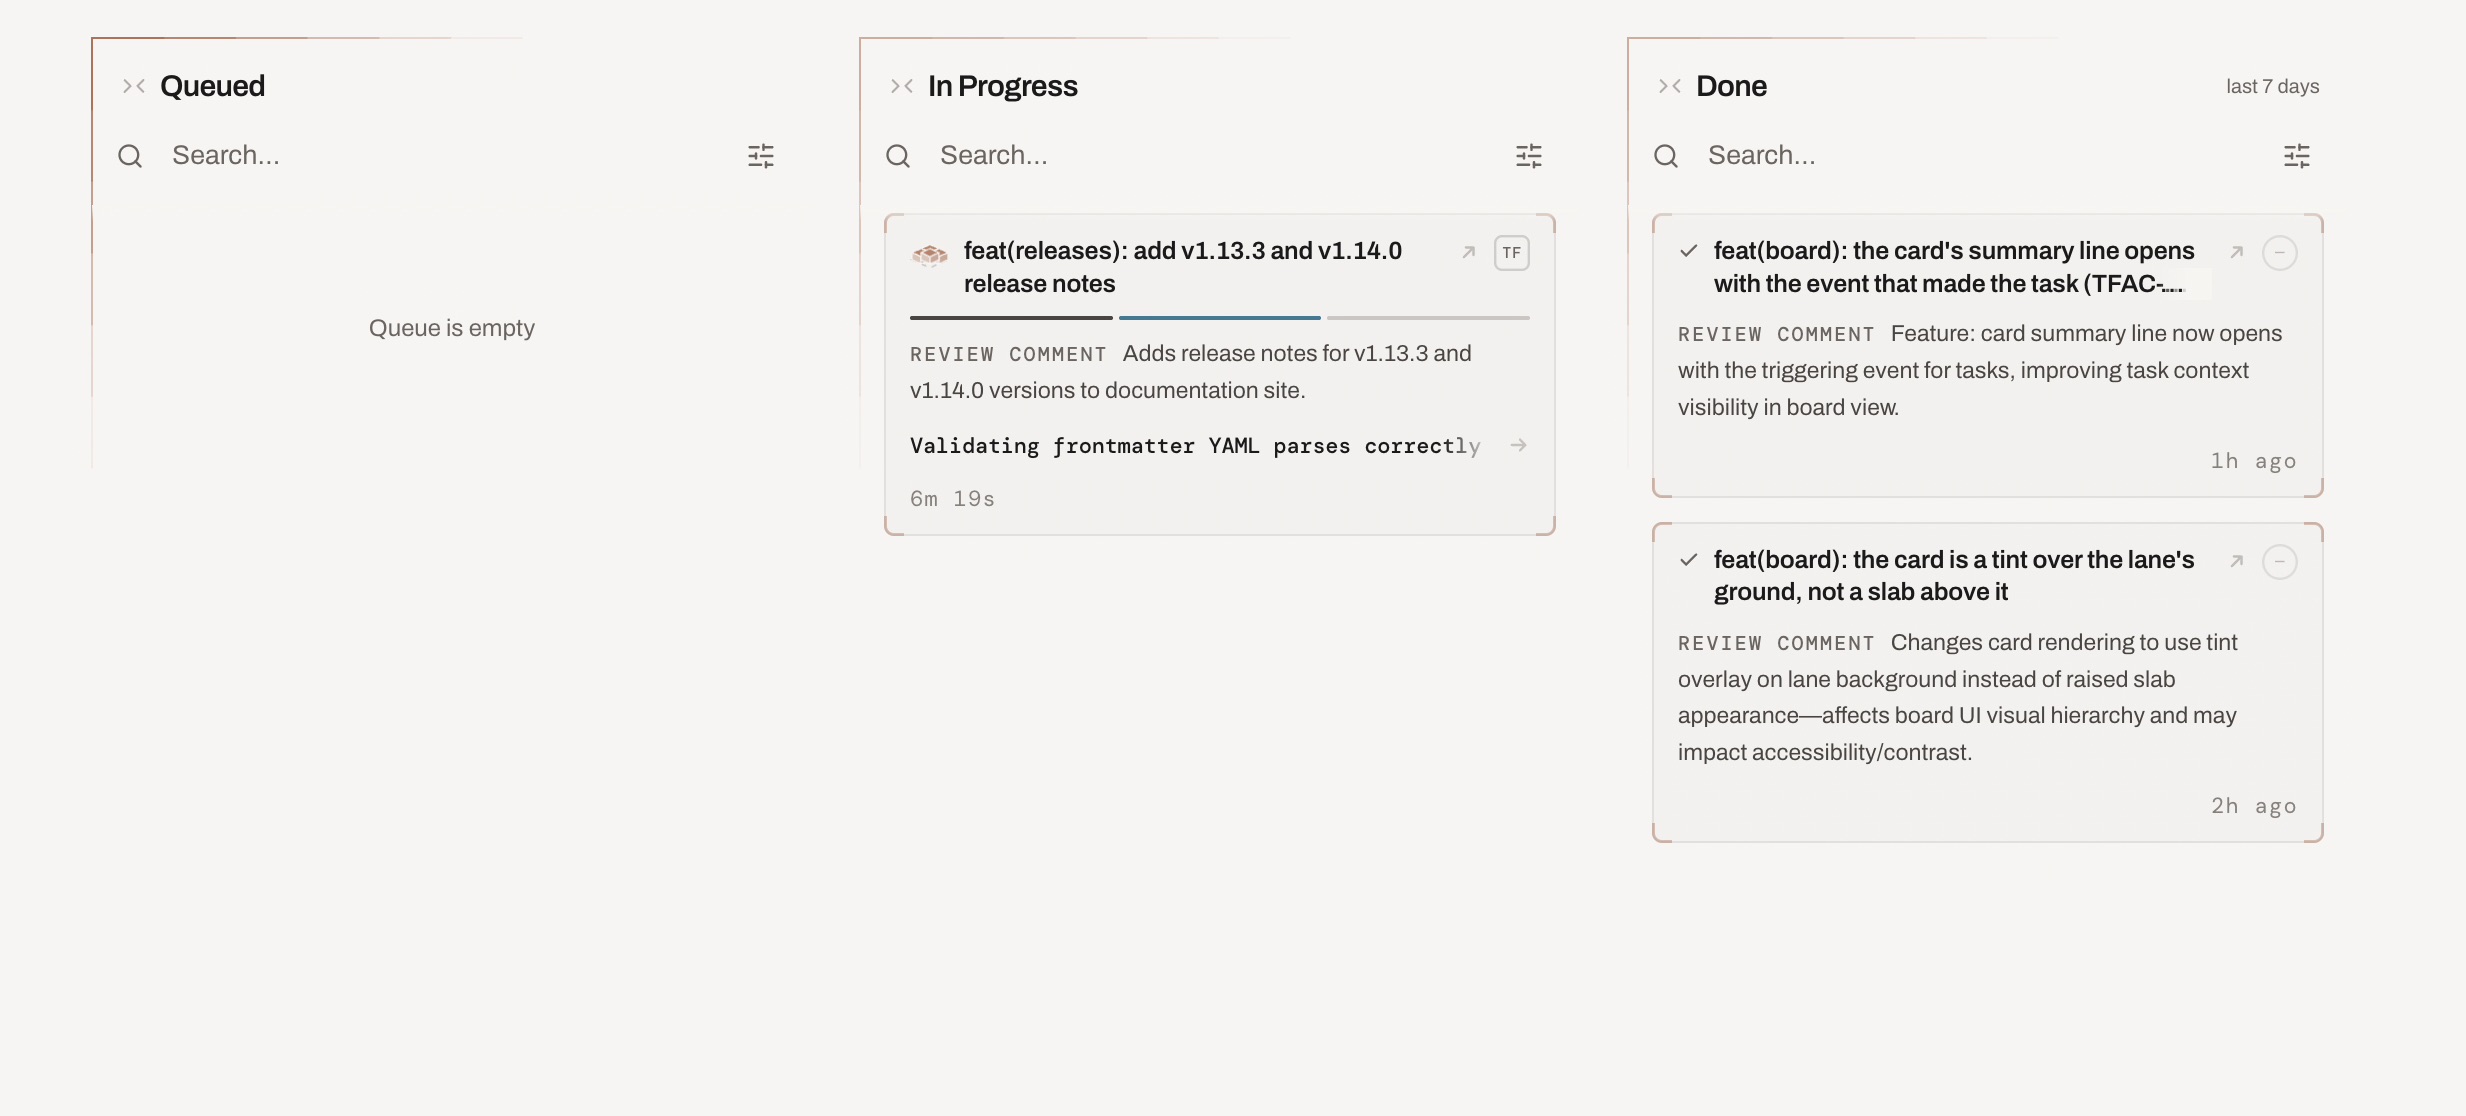Click the '1h ago' timestamp

tap(2253, 461)
